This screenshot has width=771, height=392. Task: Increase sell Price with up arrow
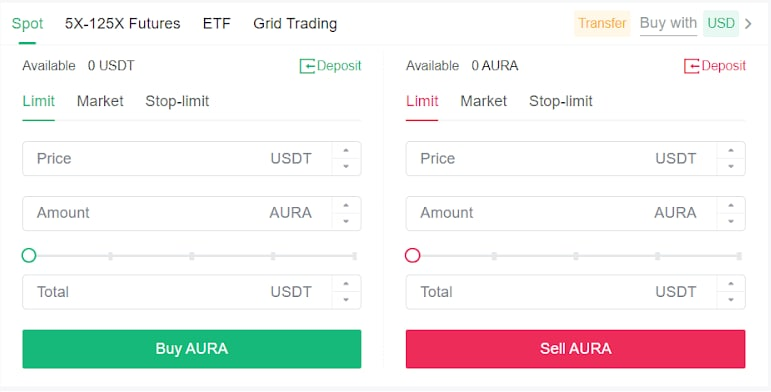[731, 151]
